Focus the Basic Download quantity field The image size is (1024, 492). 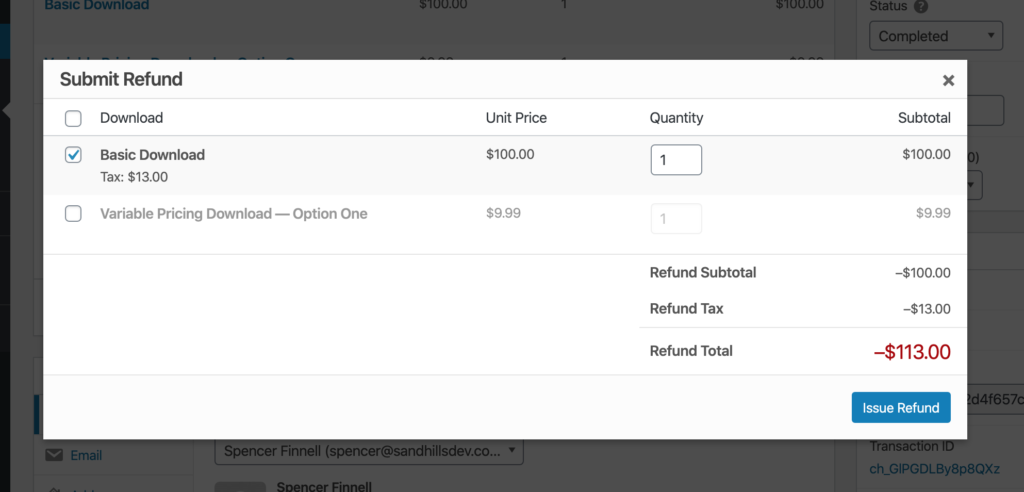pyautogui.click(x=676, y=160)
